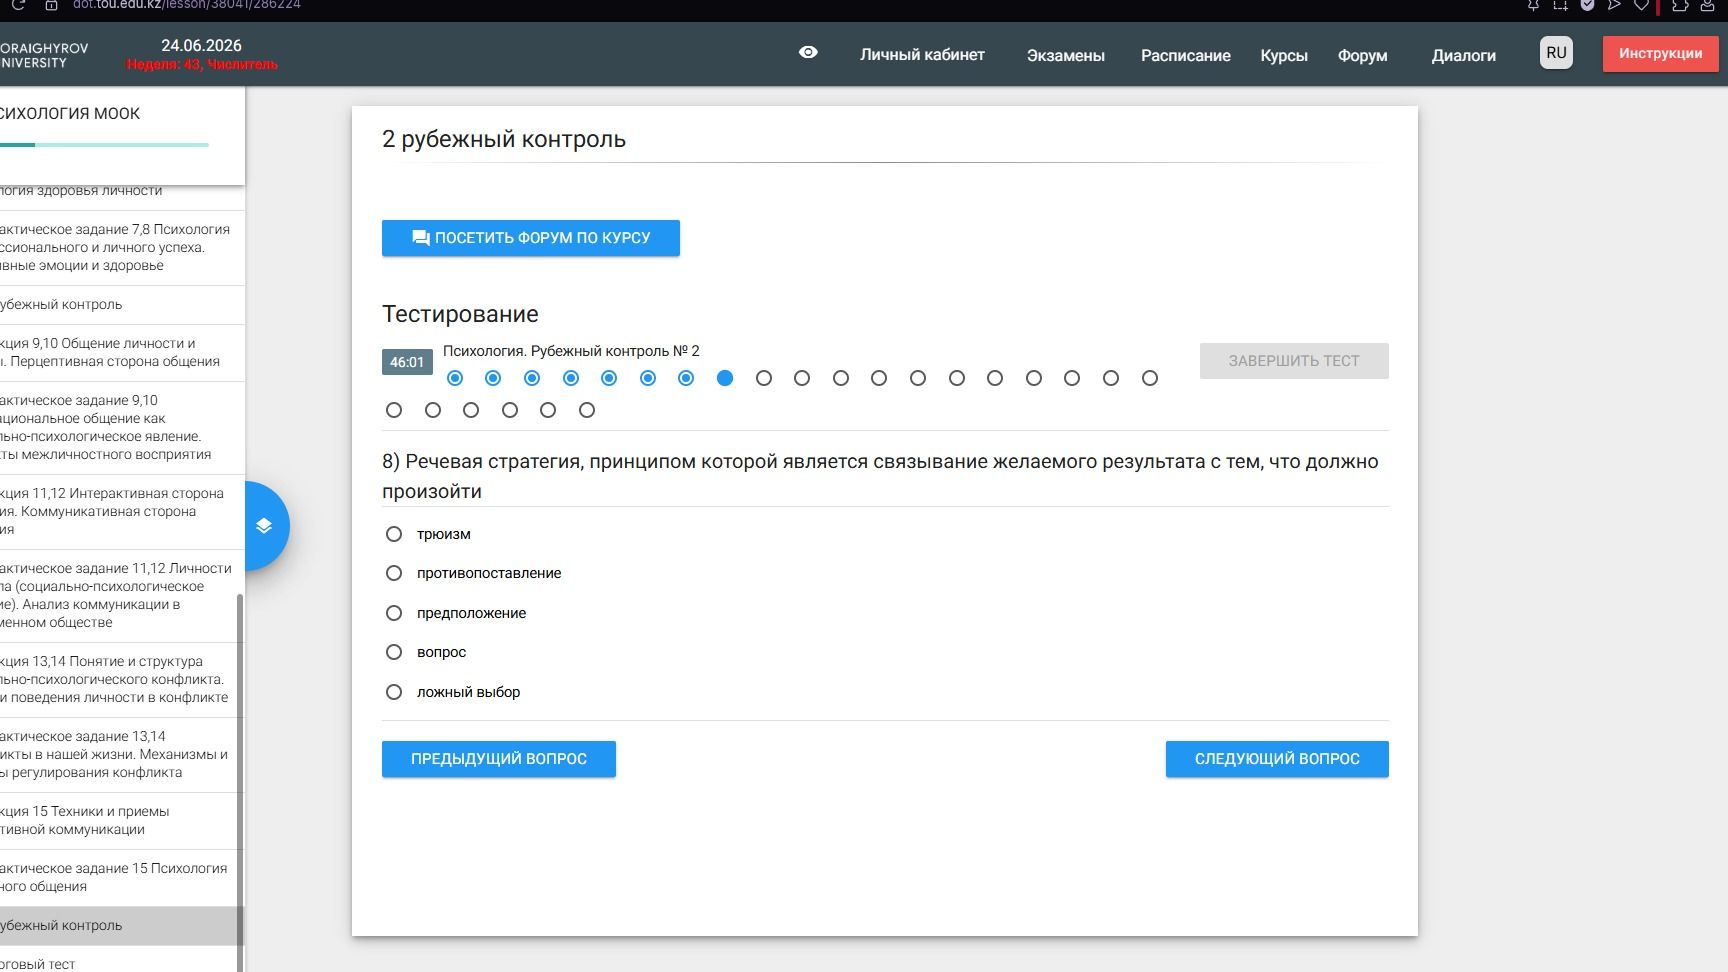1728x972 pixels.
Task: Click the course progress bar under ПСИХОЛОГИЯ МООК
Action: tap(104, 145)
